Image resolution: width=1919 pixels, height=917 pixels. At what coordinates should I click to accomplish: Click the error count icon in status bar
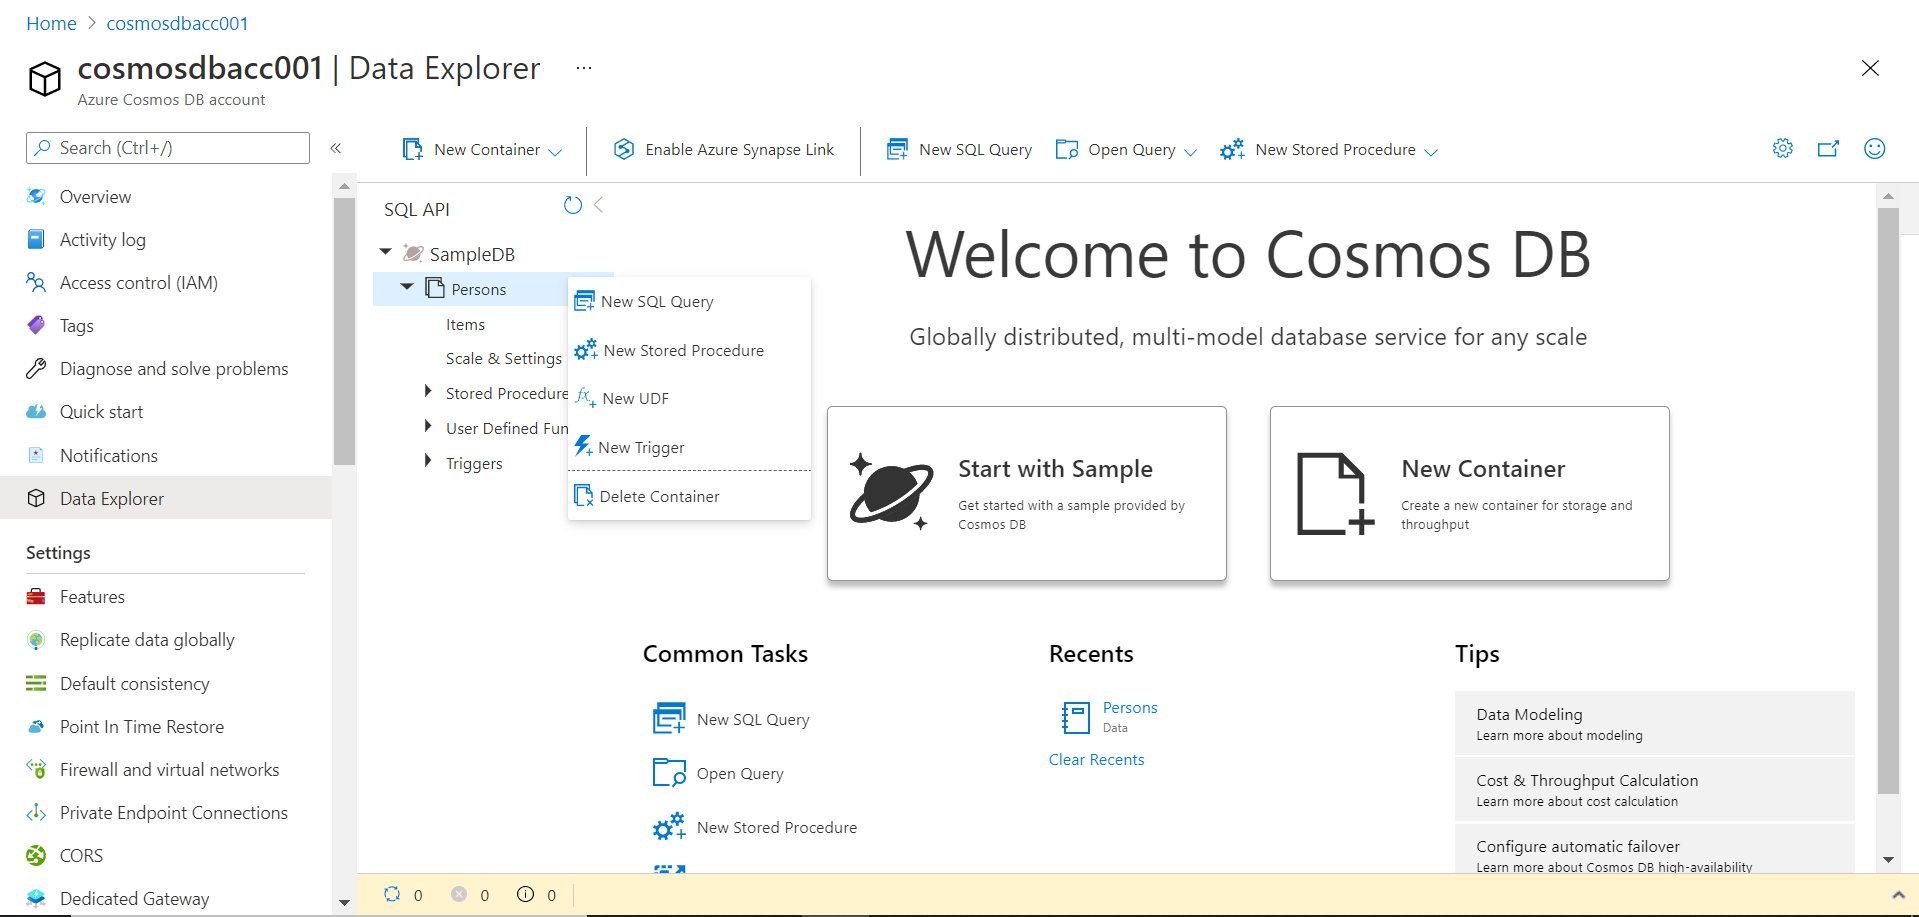coord(459,894)
